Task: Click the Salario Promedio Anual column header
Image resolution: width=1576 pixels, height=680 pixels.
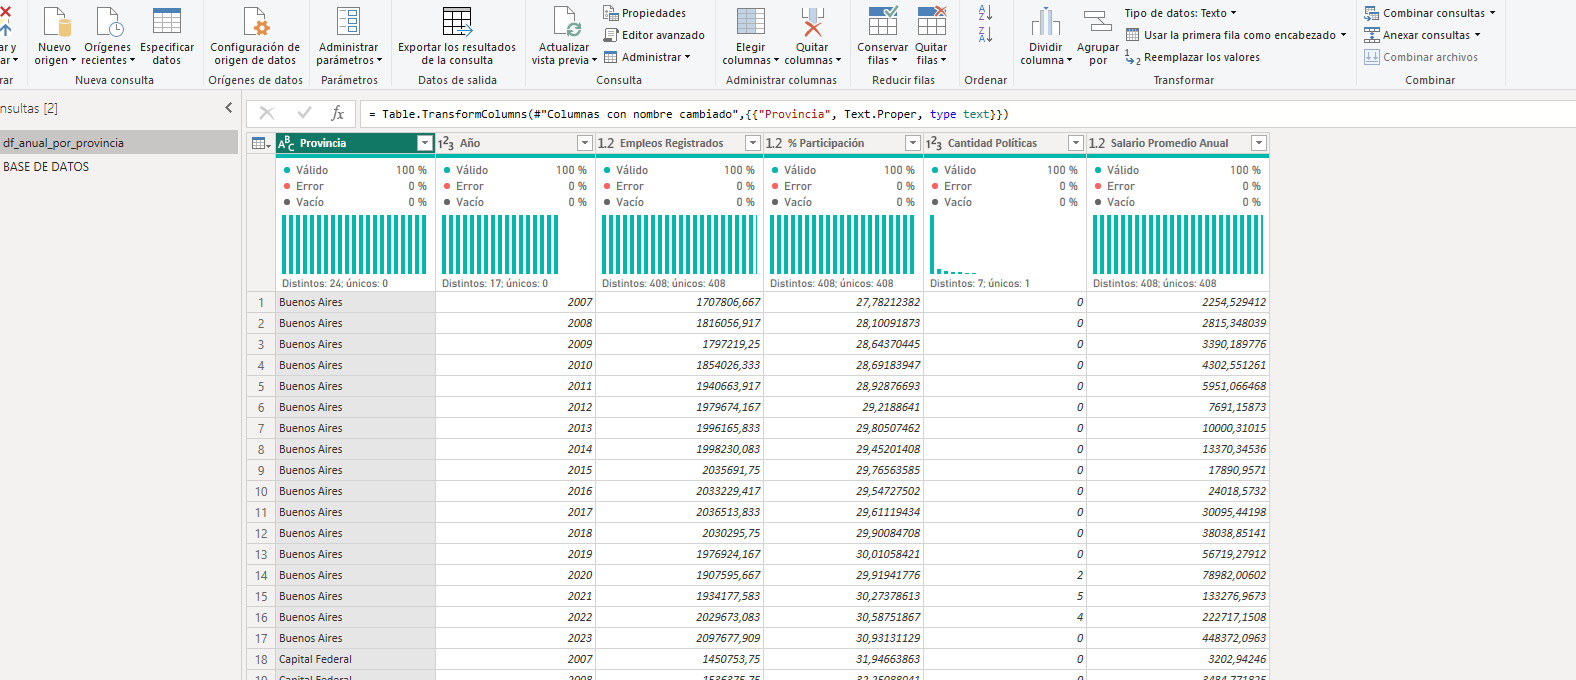Action: (x=1168, y=143)
